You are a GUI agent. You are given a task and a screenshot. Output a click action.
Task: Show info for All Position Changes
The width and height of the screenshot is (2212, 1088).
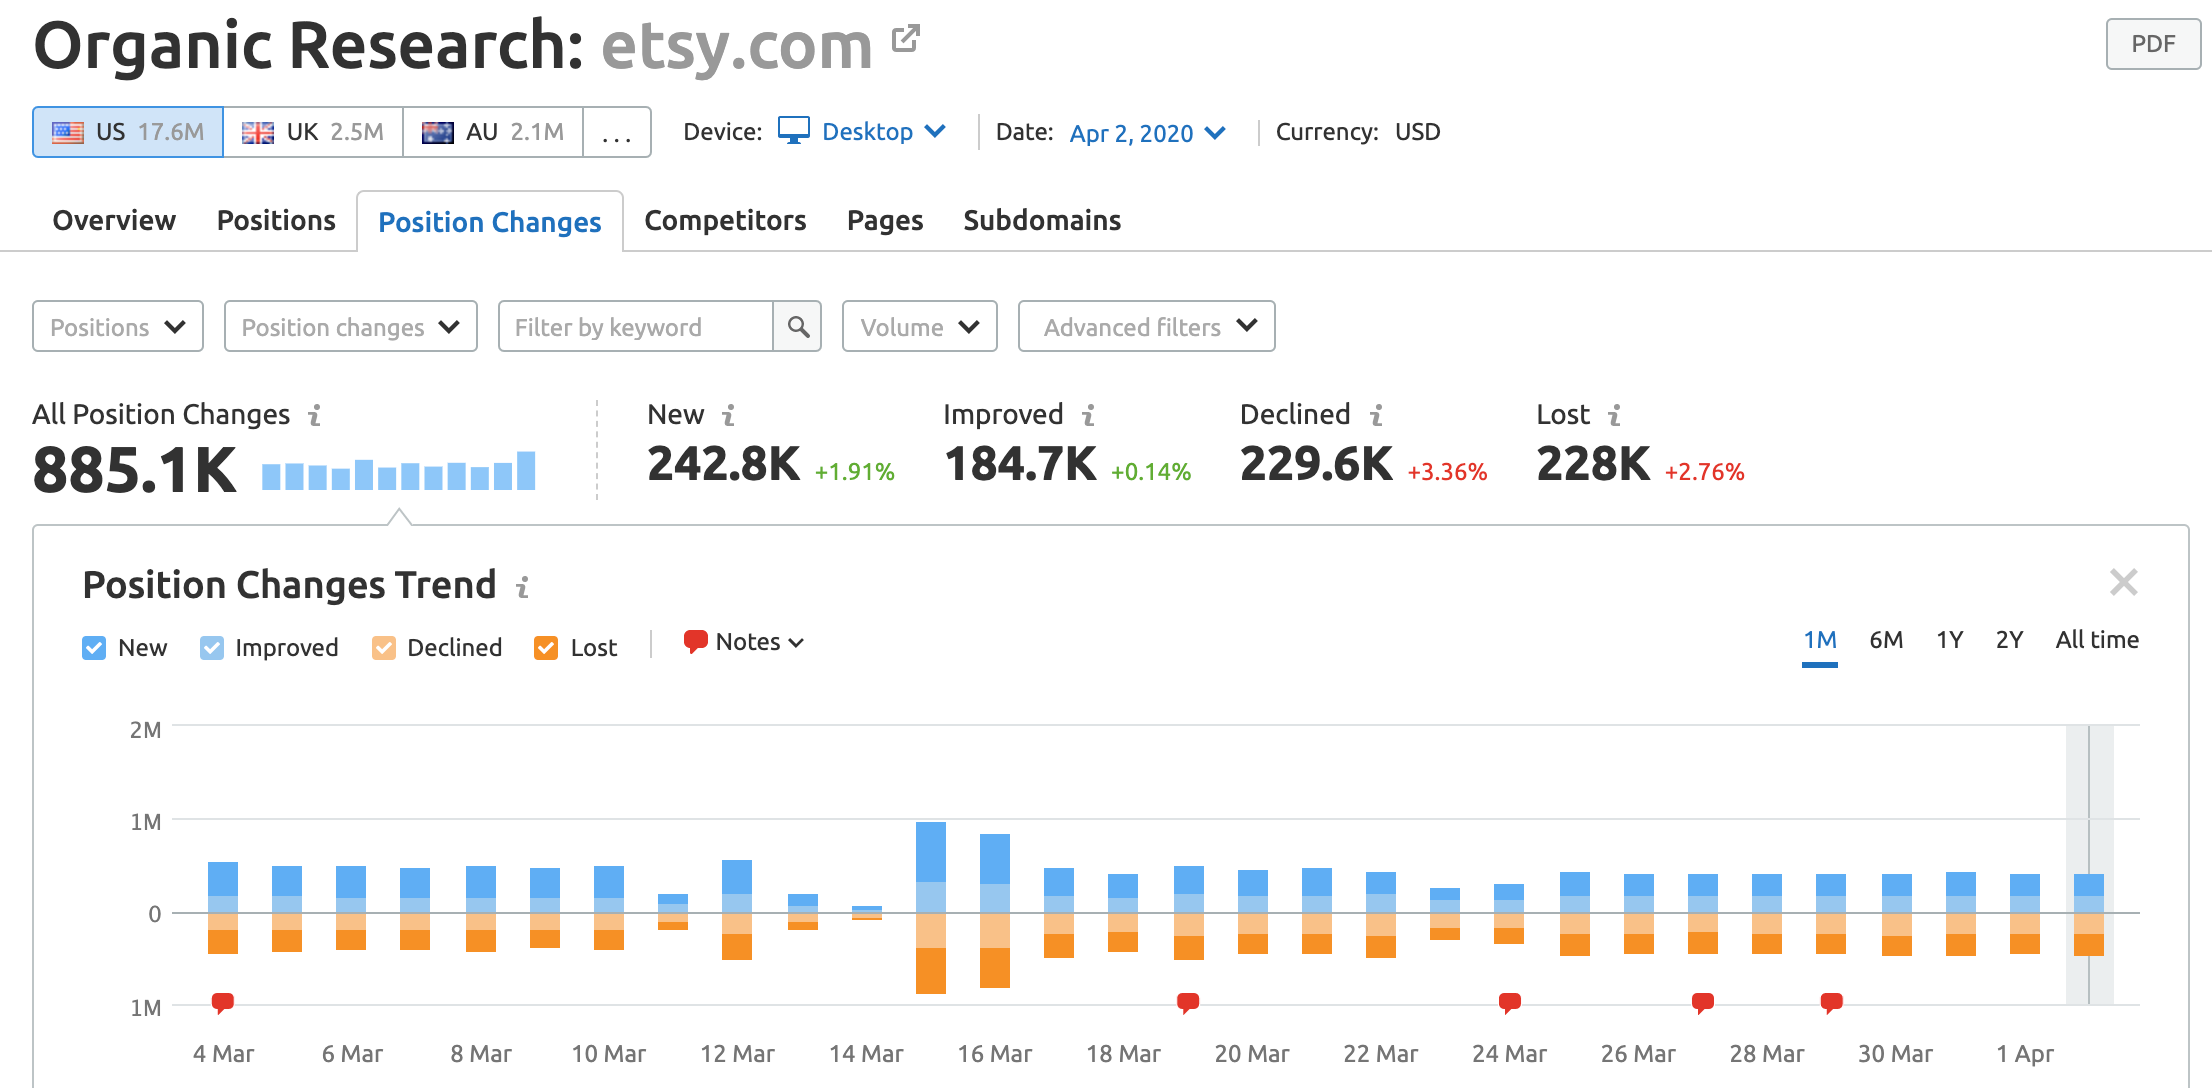[315, 415]
